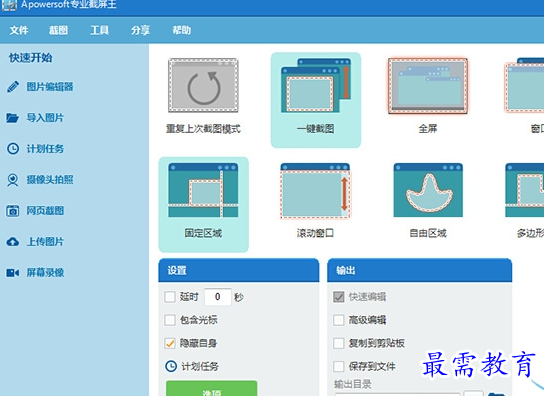This screenshot has height=396, width=544.
Task: Open 网页截图 sidebar entry
Action: (x=45, y=211)
